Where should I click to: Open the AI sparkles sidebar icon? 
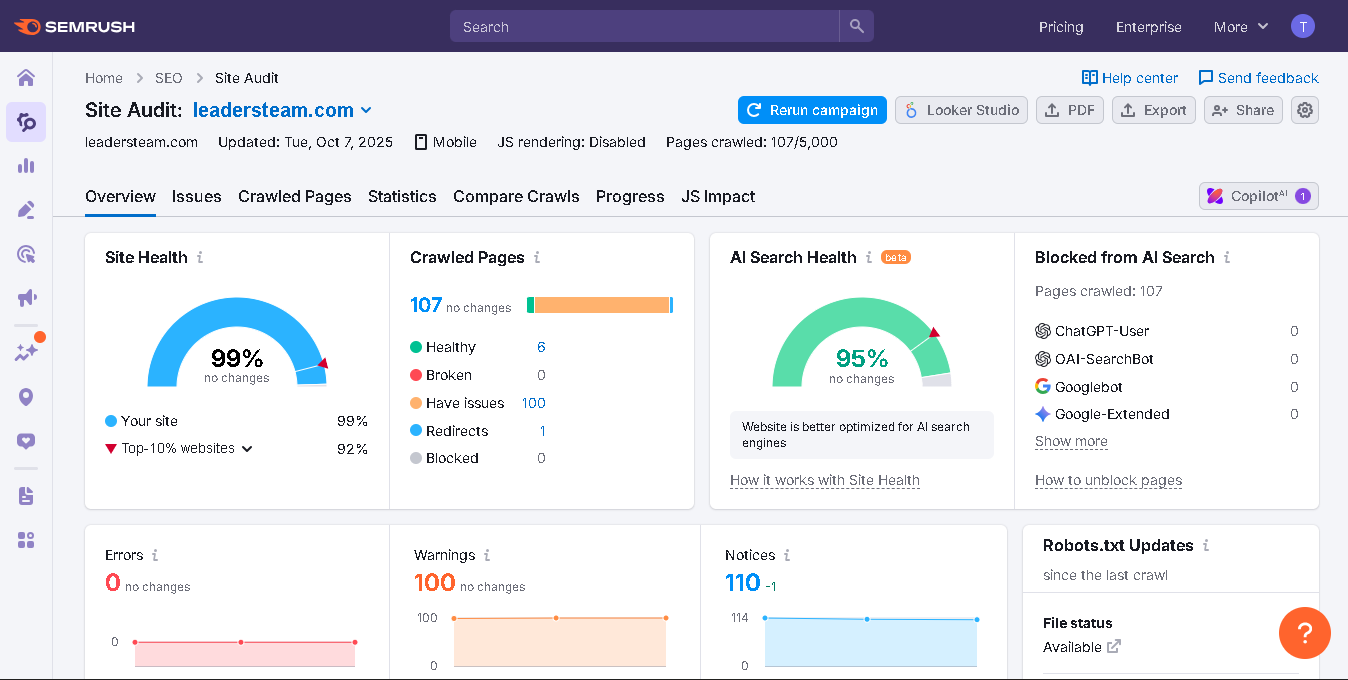[26, 352]
